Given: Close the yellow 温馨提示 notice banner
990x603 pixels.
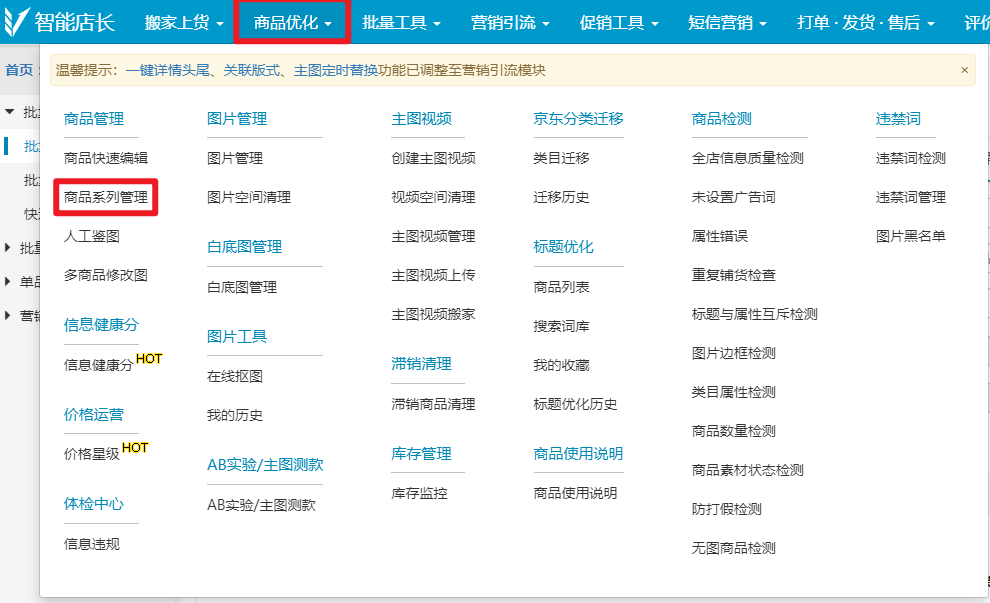Looking at the screenshot, I should pos(964,70).
